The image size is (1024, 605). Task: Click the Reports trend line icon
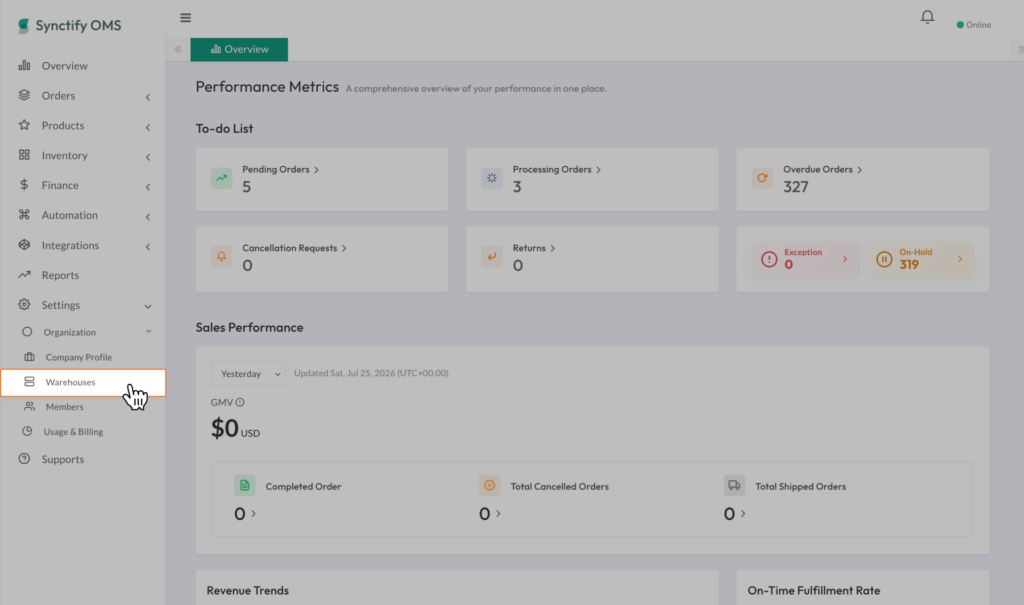click(x=24, y=274)
